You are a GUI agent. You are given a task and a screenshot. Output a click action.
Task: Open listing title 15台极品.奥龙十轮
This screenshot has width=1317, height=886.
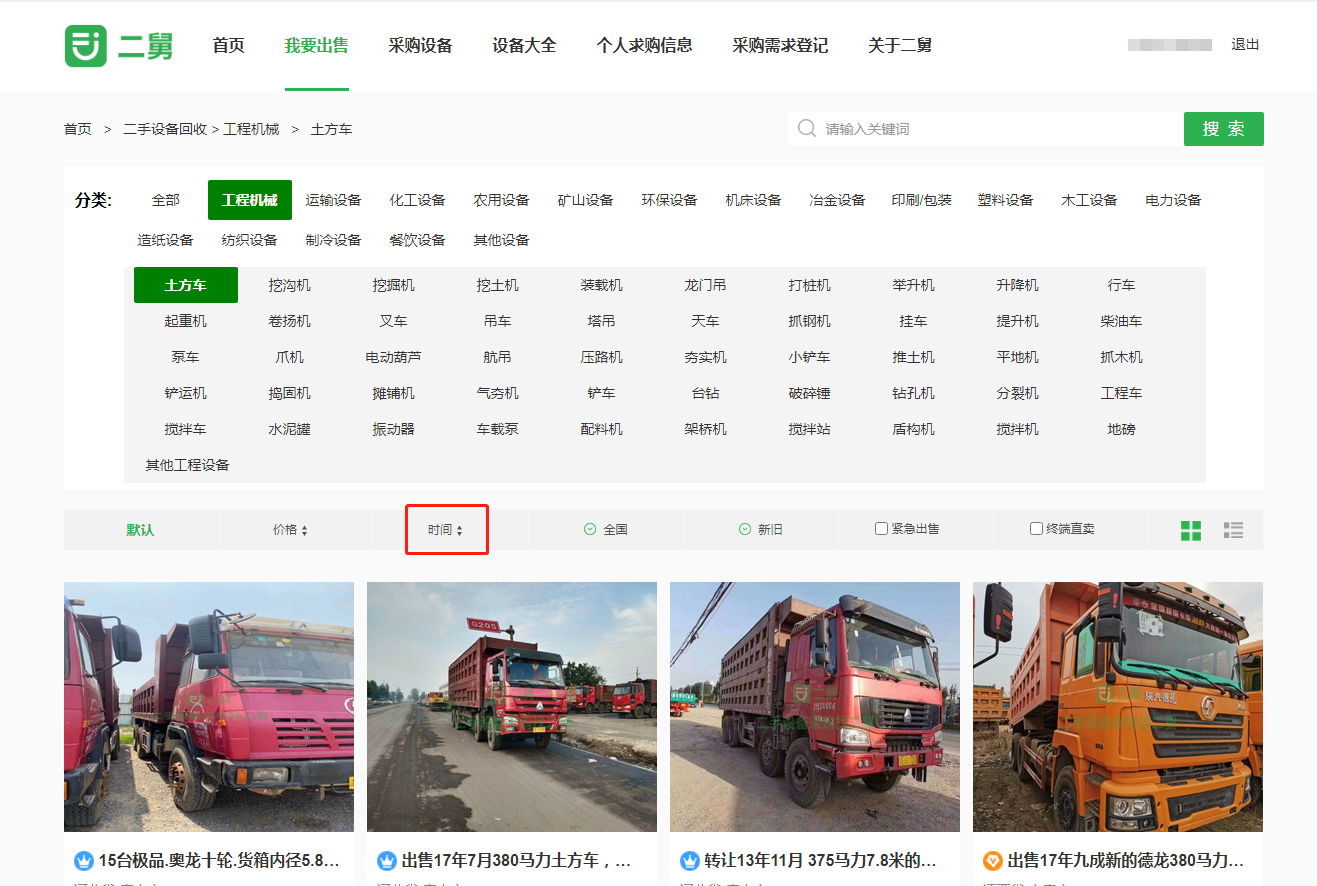(x=219, y=860)
